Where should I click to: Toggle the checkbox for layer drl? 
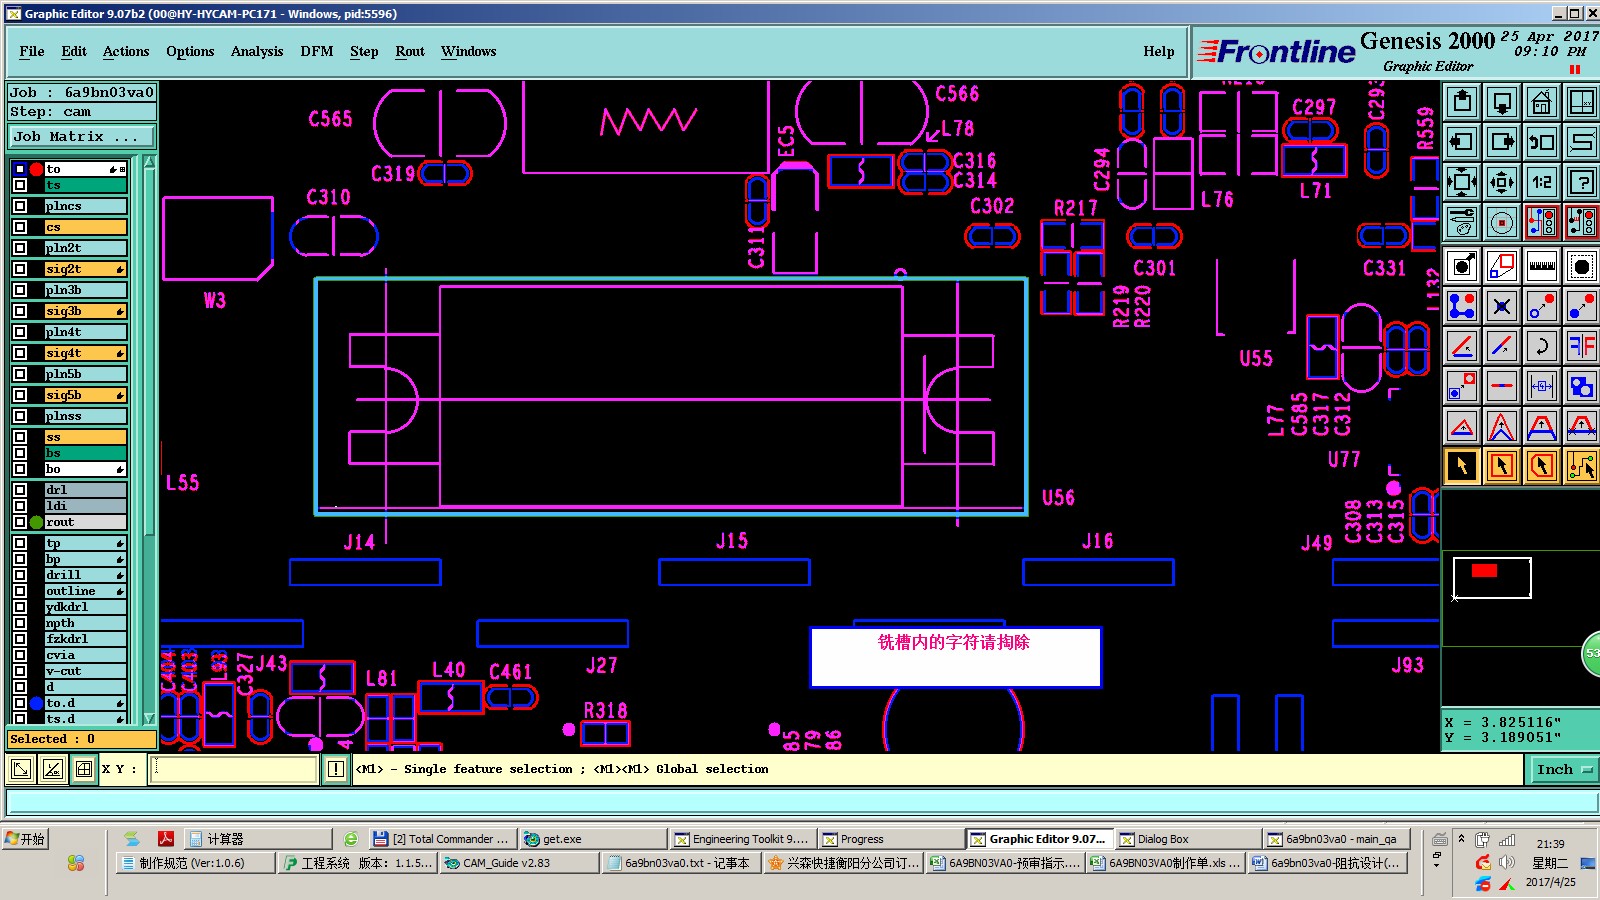tap(20, 490)
